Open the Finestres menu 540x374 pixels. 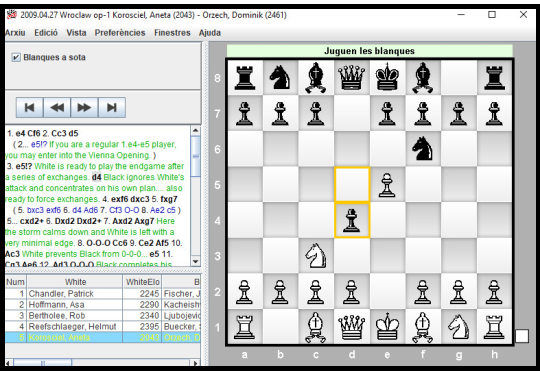(172, 33)
